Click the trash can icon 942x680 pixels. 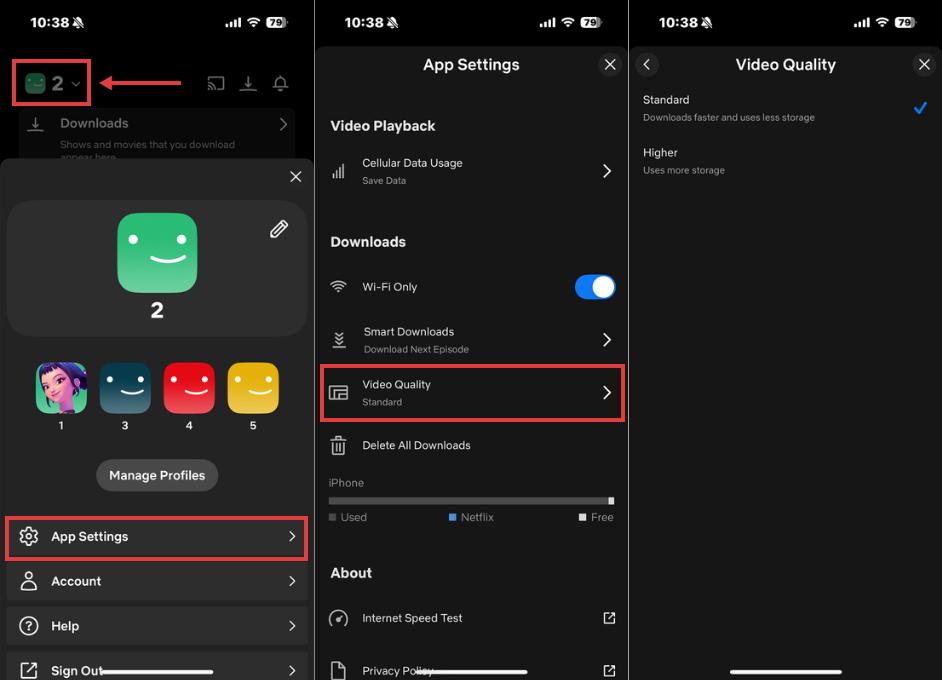[x=338, y=445]
